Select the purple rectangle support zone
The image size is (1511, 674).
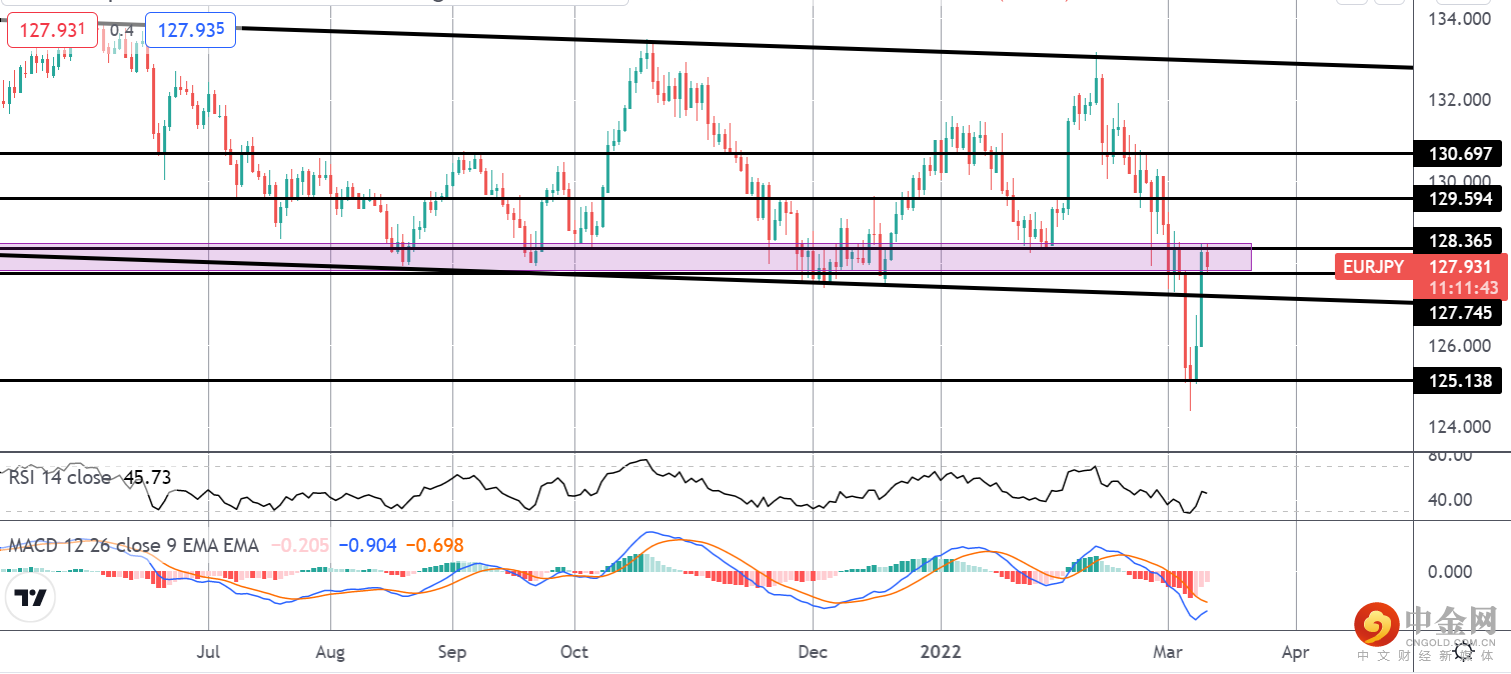coord(625,257)
